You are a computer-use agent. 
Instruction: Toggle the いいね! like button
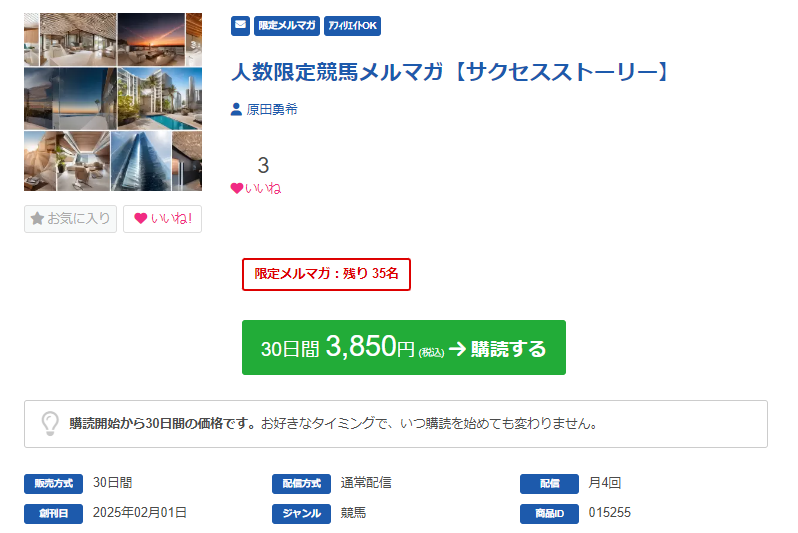click(x=162, y=218)
